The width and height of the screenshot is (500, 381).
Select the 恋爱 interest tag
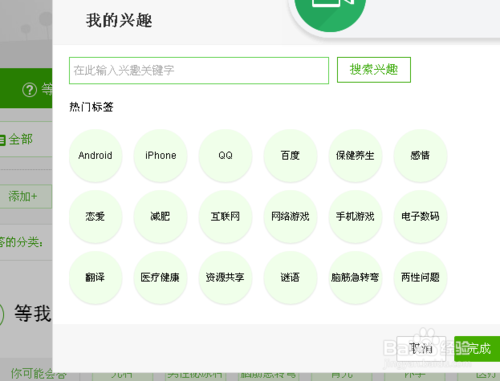click(x=95, y=217)
